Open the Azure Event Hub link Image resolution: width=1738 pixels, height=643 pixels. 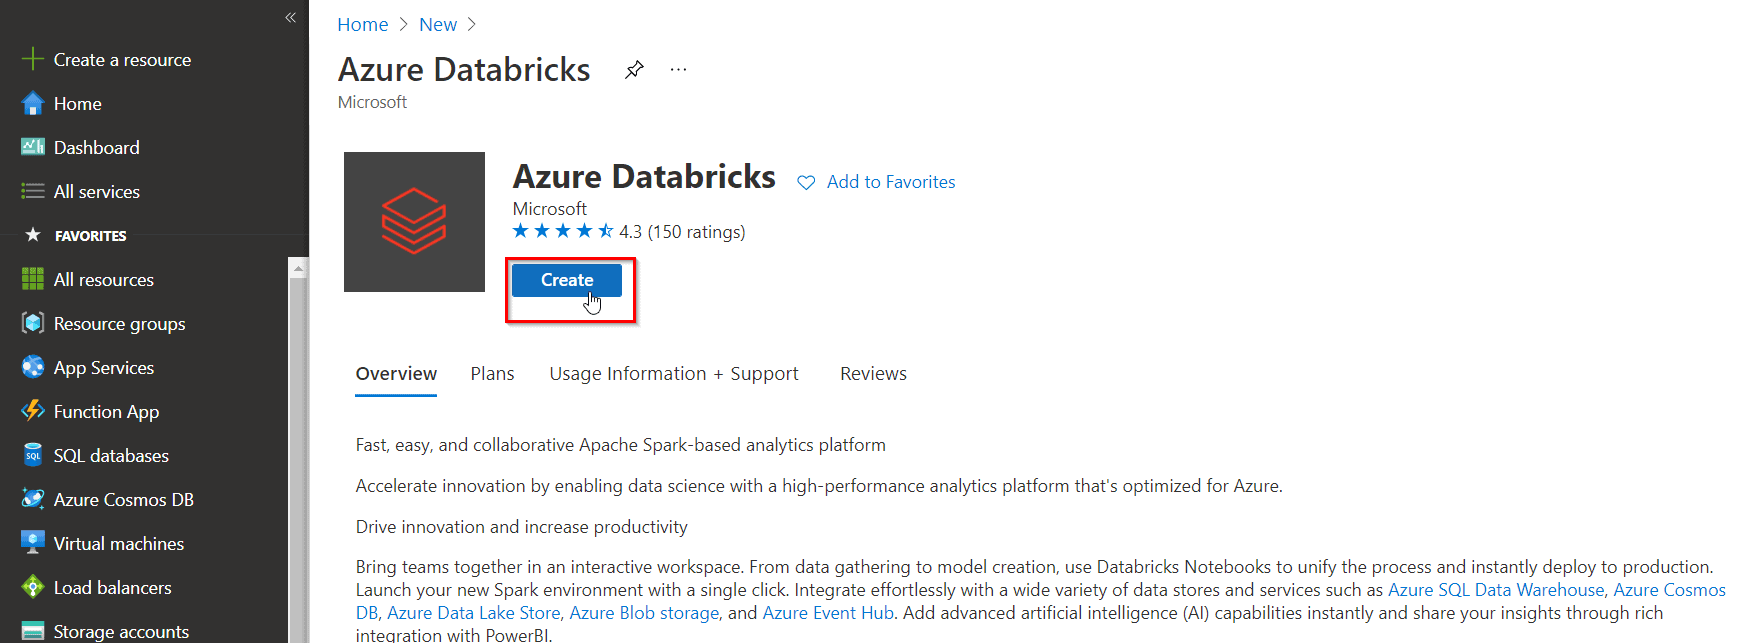coord(827,612)
